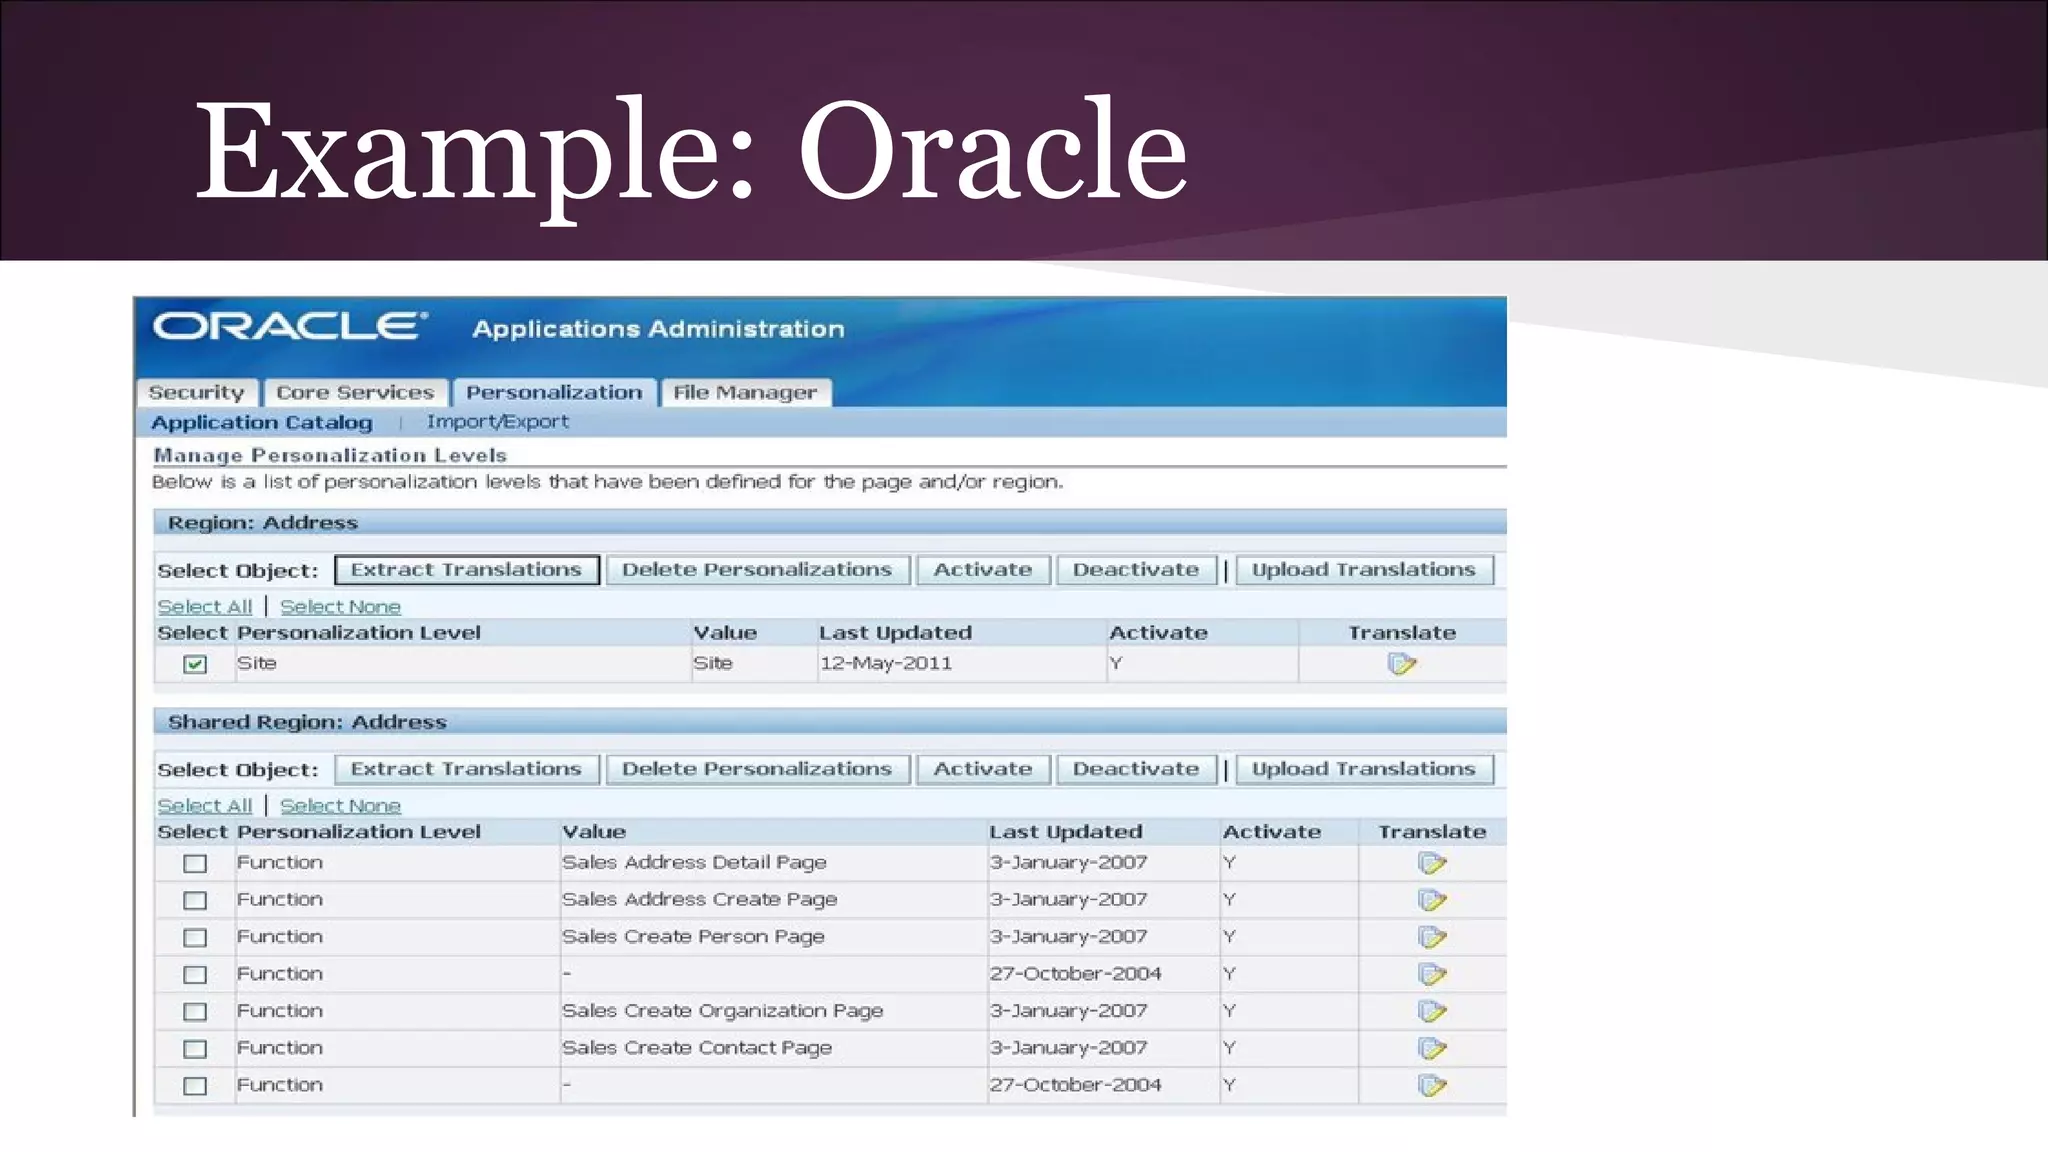The image size is (2048, 1152).
Task: Click Upload Translations in Shared Region: Address
Action: tap(1364, 769)
